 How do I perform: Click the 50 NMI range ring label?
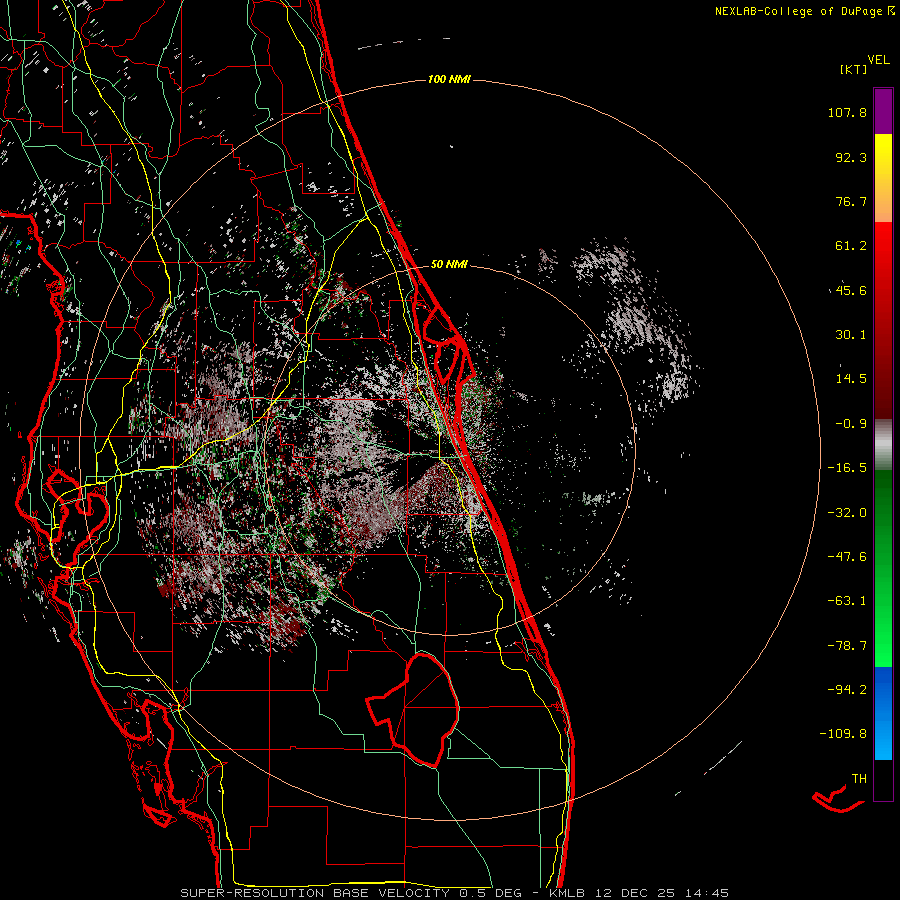(x=449, y=265)
